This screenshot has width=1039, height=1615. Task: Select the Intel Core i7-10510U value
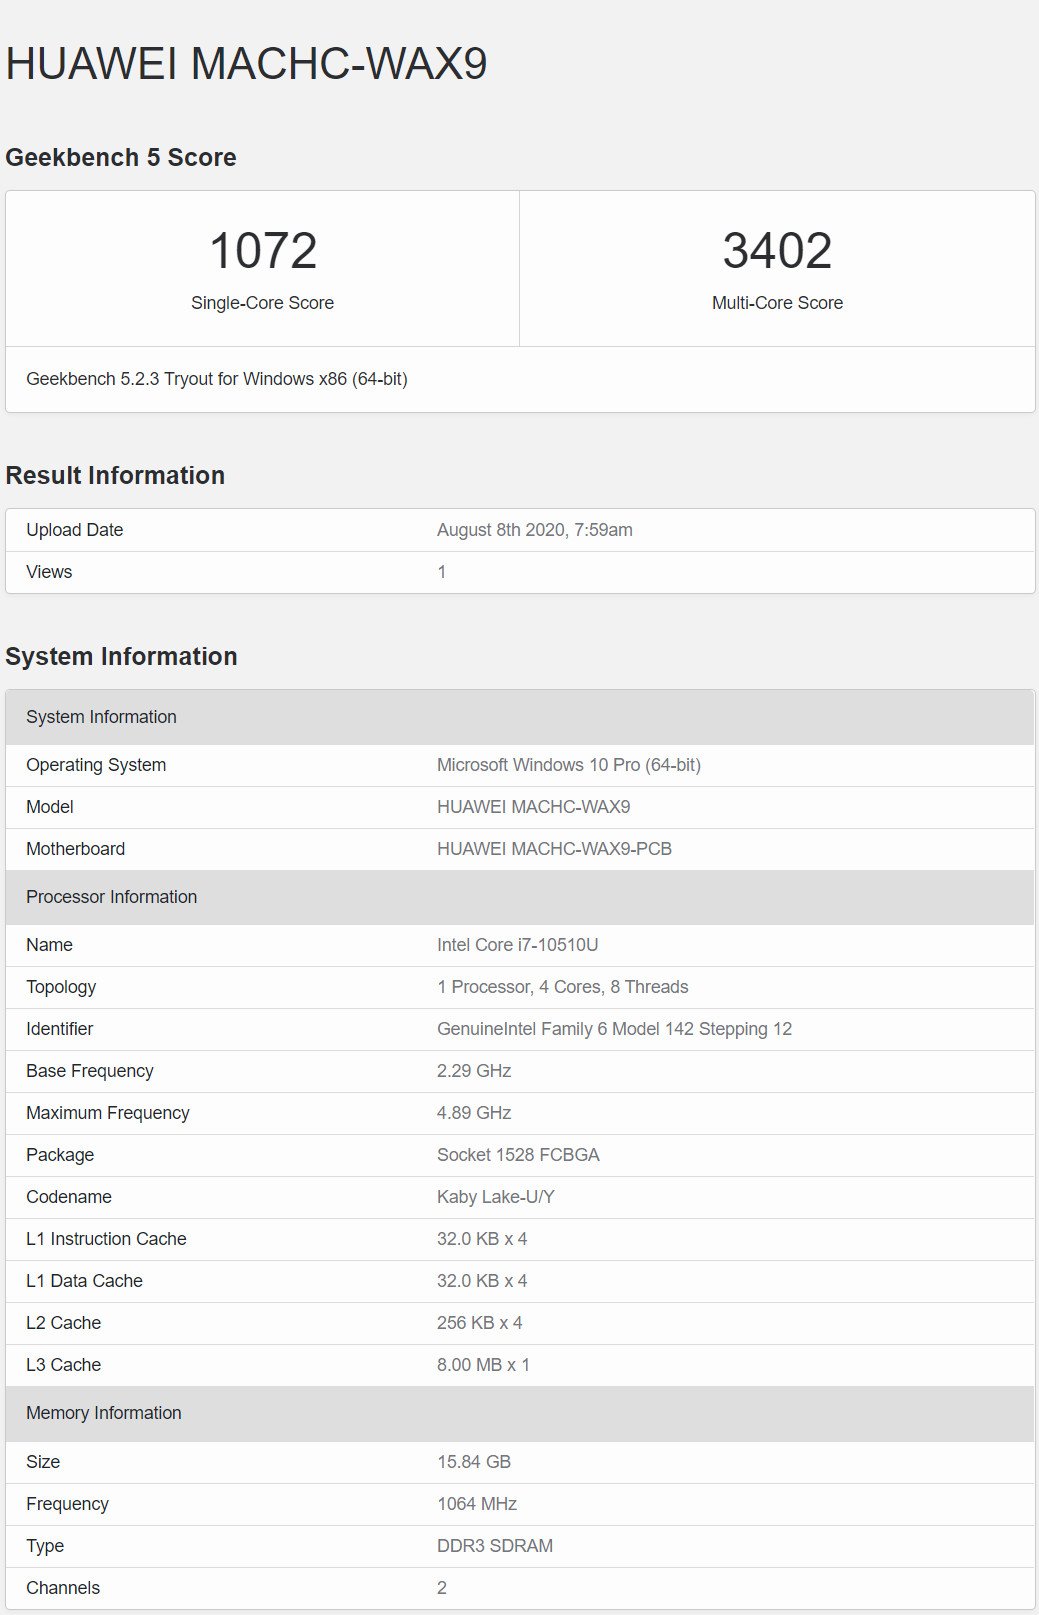[518, 945]
